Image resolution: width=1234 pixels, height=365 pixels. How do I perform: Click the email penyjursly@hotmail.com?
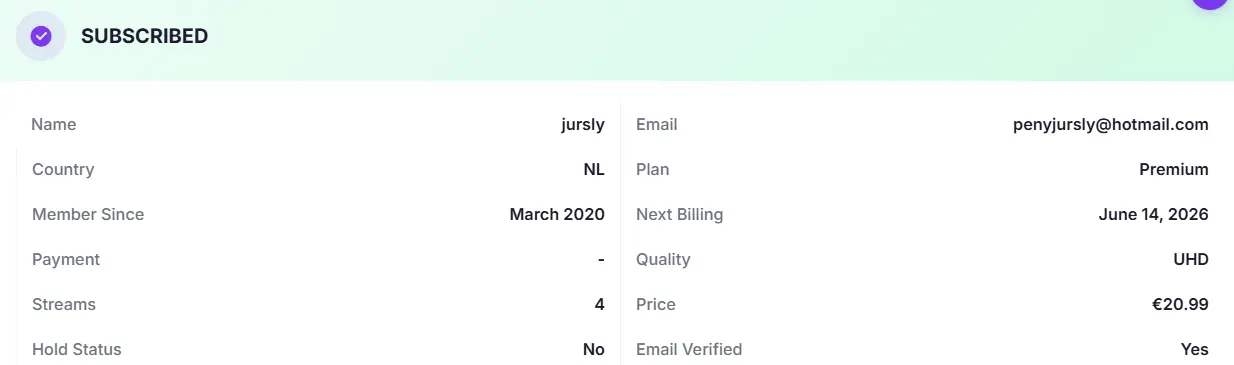tap(1110, 125)
